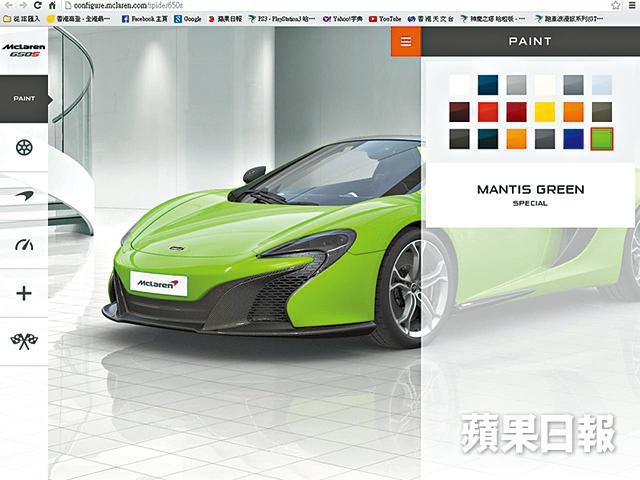Pick the light silver paint swatch
Viewport: 640px width, 480px height.
coord(516,84)
